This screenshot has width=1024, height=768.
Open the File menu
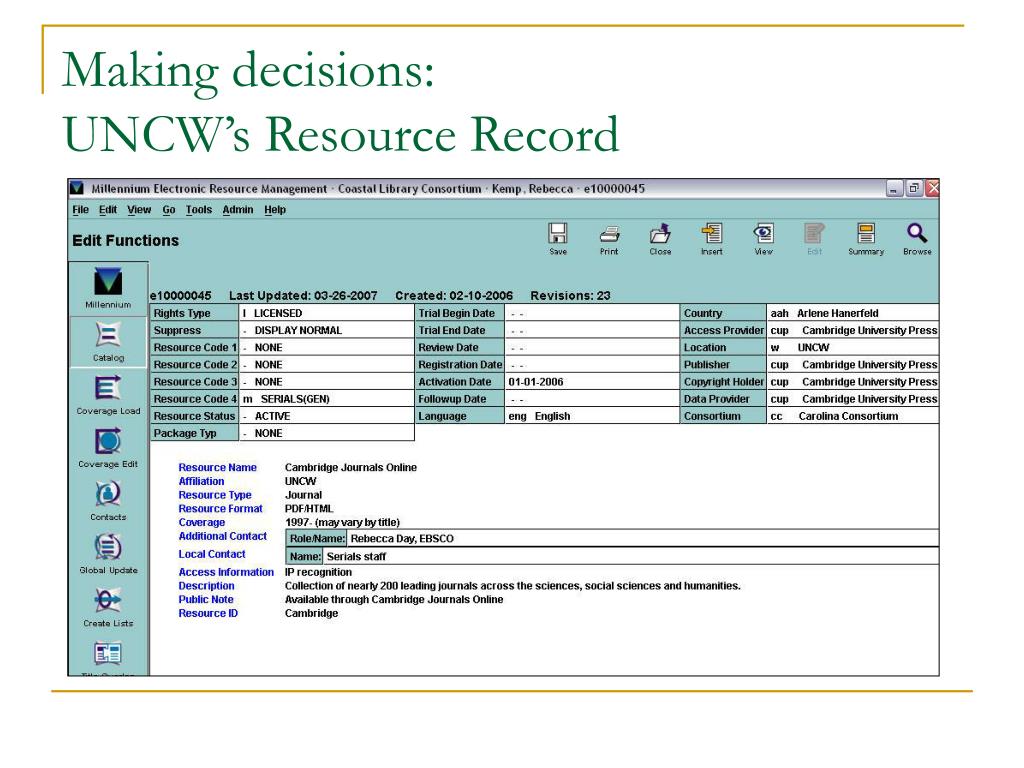(80, 210)
